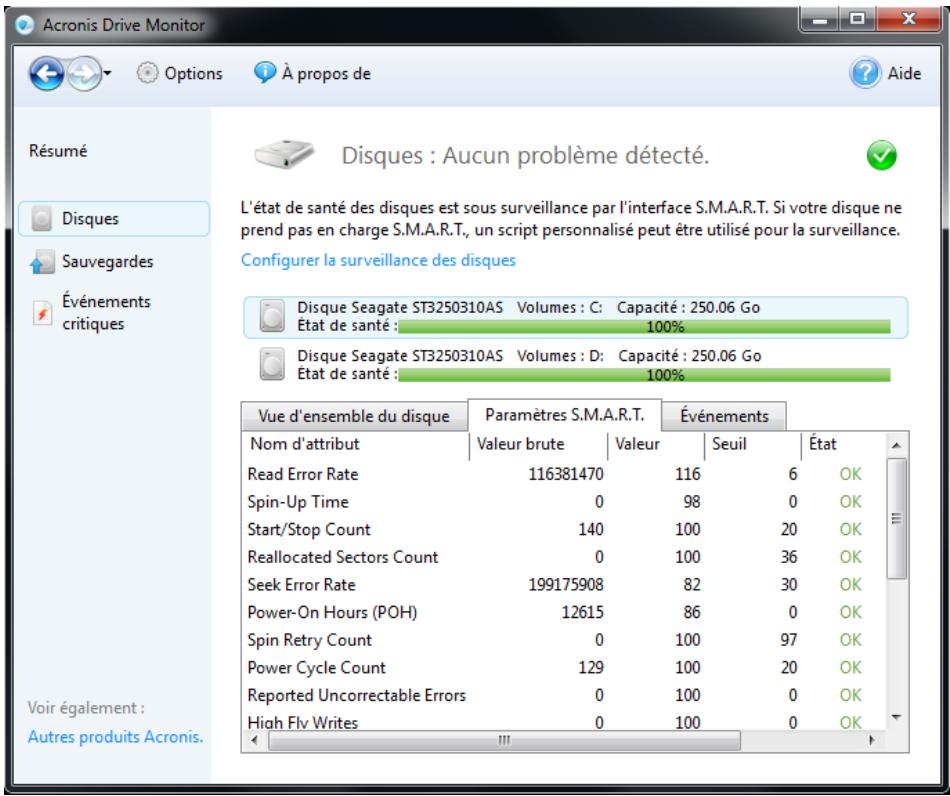Click the disk icon for volume C:
This screenshot has height=796, width=950.
coord(272,316)
